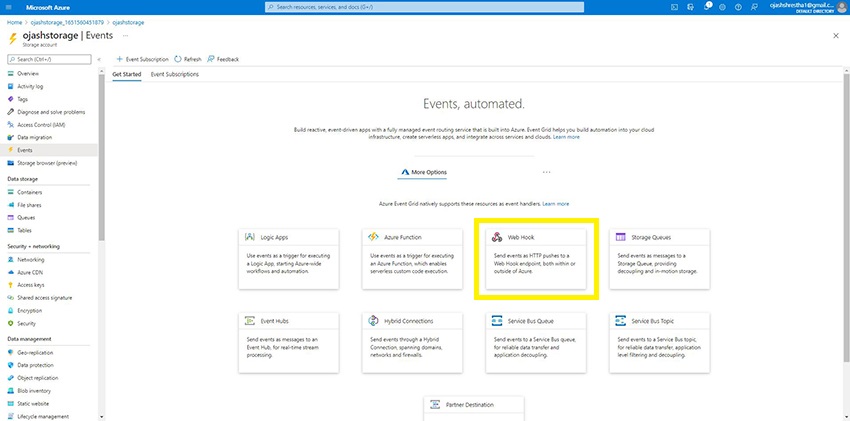Image resolution: width=850 pixels, height=421 pixels.
Task: Switch to the Get Started tab
Action: [x=127, y=74]
